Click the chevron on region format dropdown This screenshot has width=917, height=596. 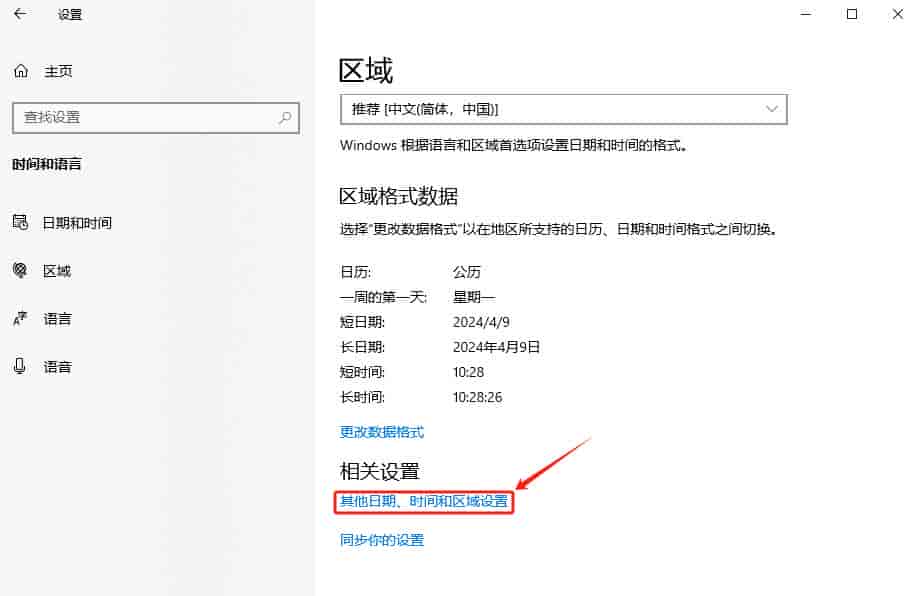coord(771,109)
